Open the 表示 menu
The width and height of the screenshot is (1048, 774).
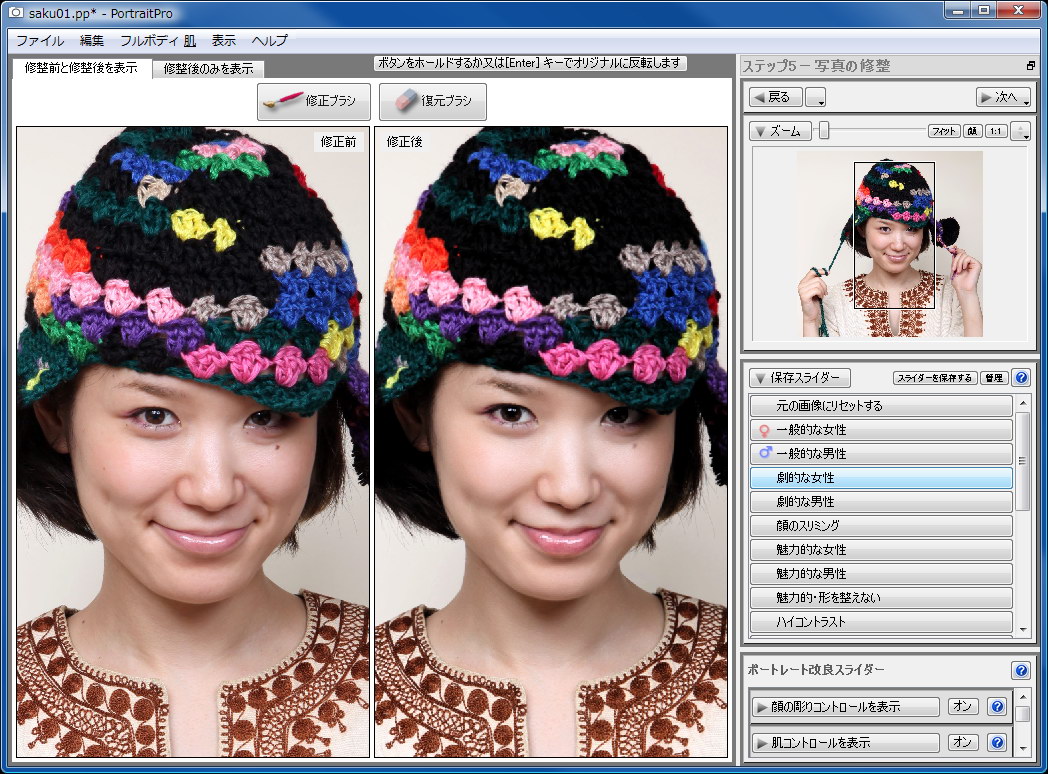point(223,41)
